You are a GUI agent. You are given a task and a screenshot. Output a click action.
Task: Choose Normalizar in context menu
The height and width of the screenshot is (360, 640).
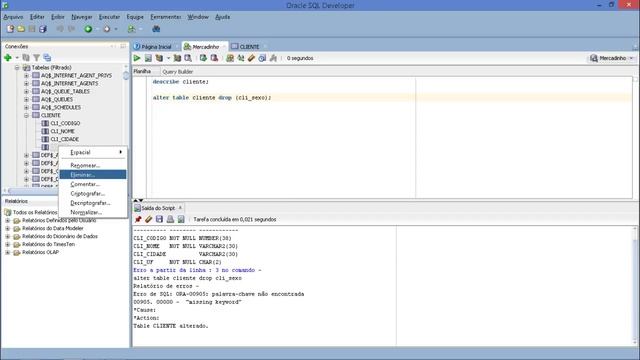[93, 212]
